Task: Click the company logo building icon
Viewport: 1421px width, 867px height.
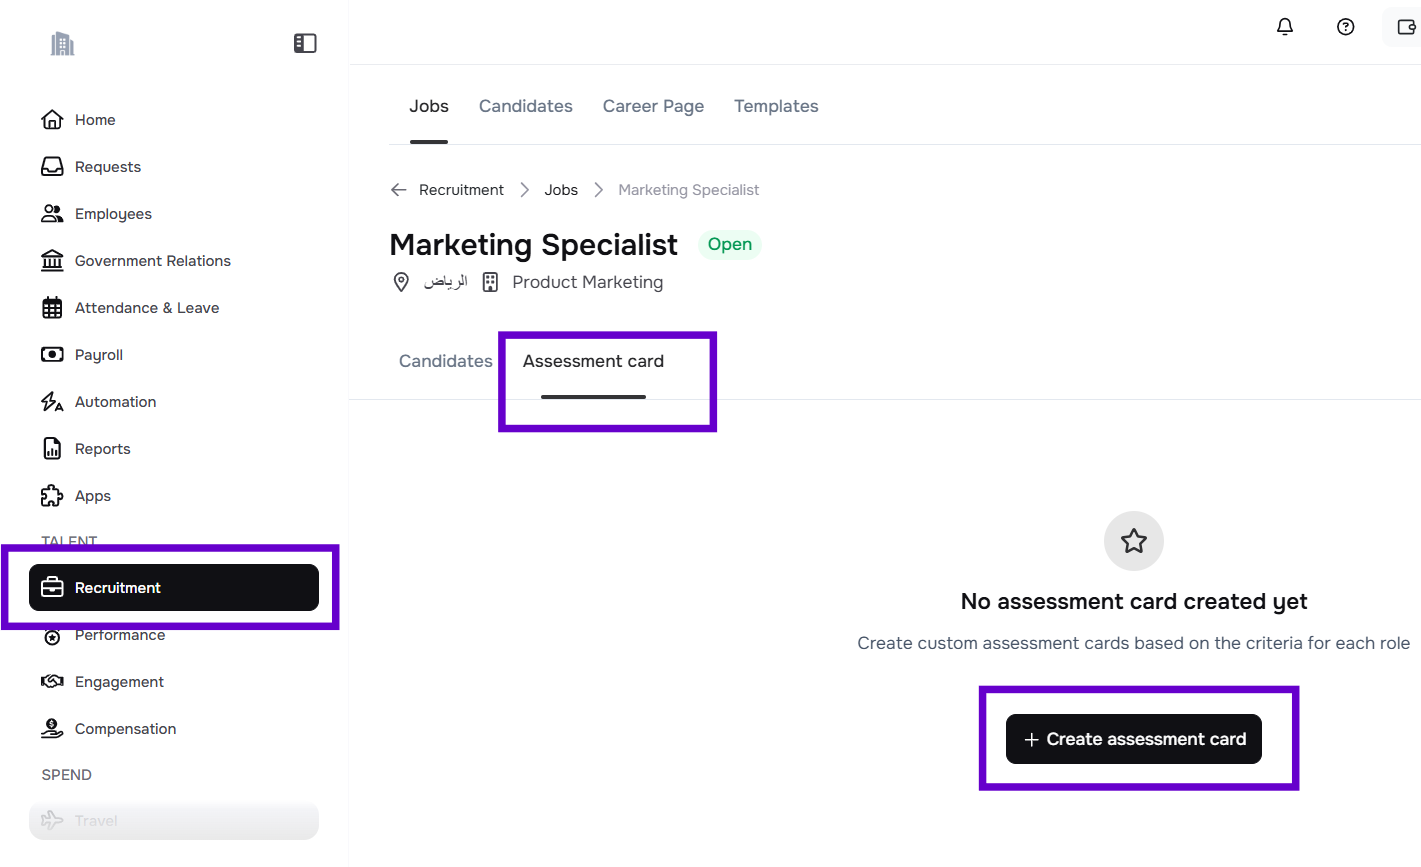Action: click(x=62, y=44)
